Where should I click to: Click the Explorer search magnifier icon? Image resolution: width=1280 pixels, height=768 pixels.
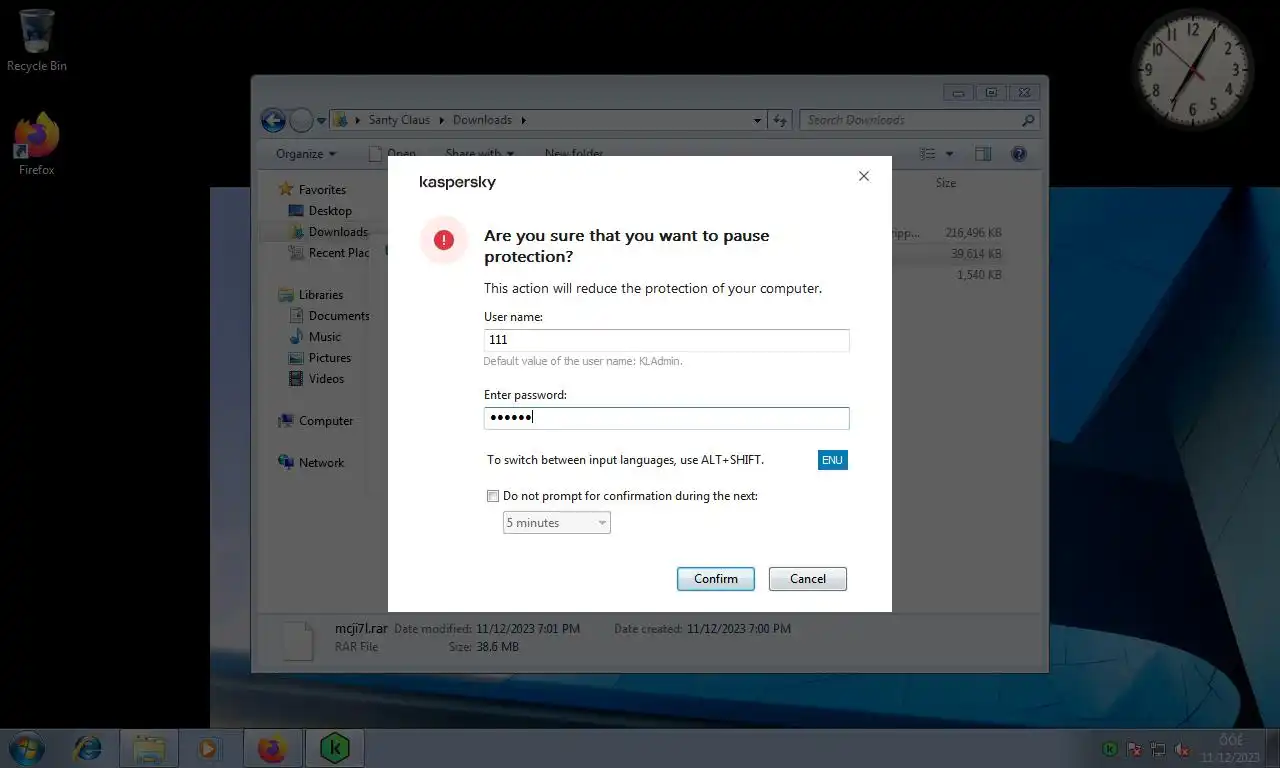pos(1028,120)
